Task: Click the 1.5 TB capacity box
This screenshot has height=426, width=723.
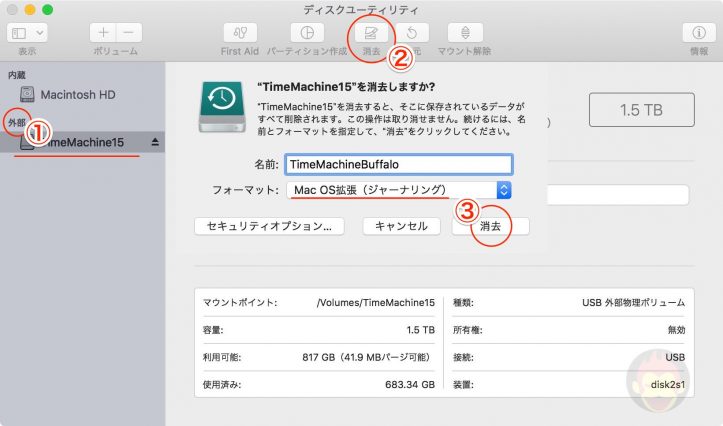Action: pyautogui.click(x=641, y=110)
